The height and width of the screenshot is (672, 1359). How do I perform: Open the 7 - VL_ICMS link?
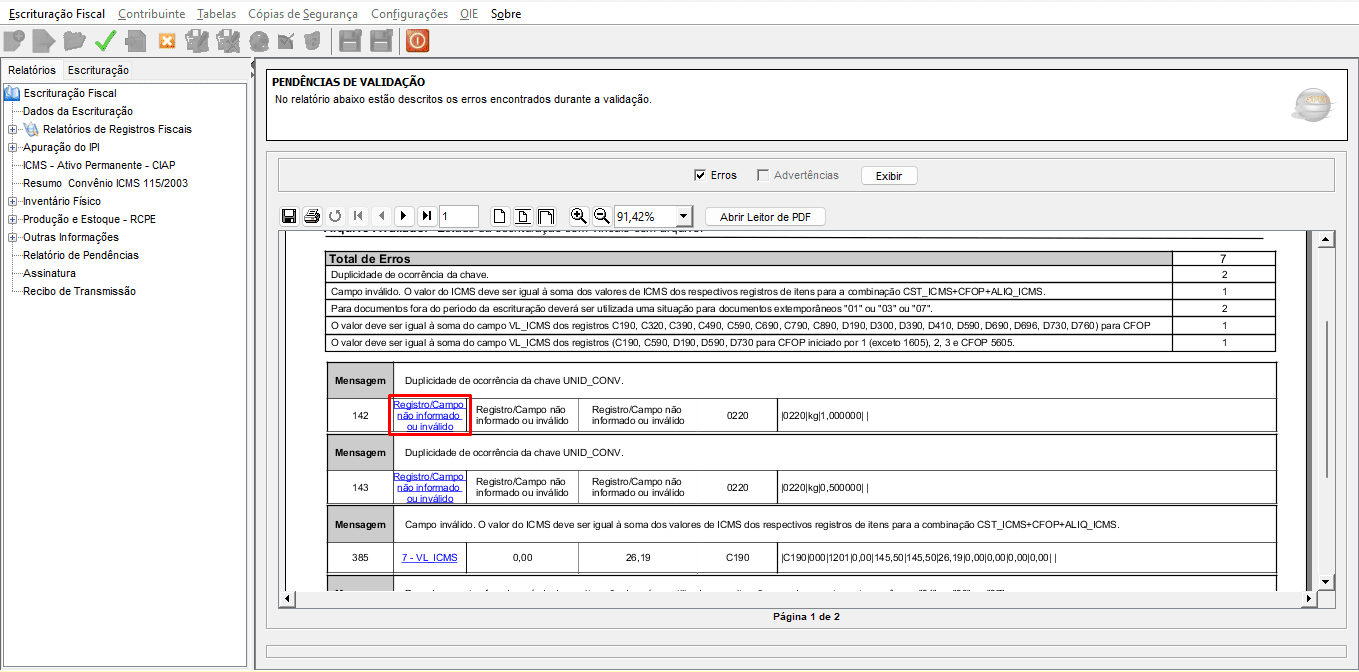click(429, 557)
